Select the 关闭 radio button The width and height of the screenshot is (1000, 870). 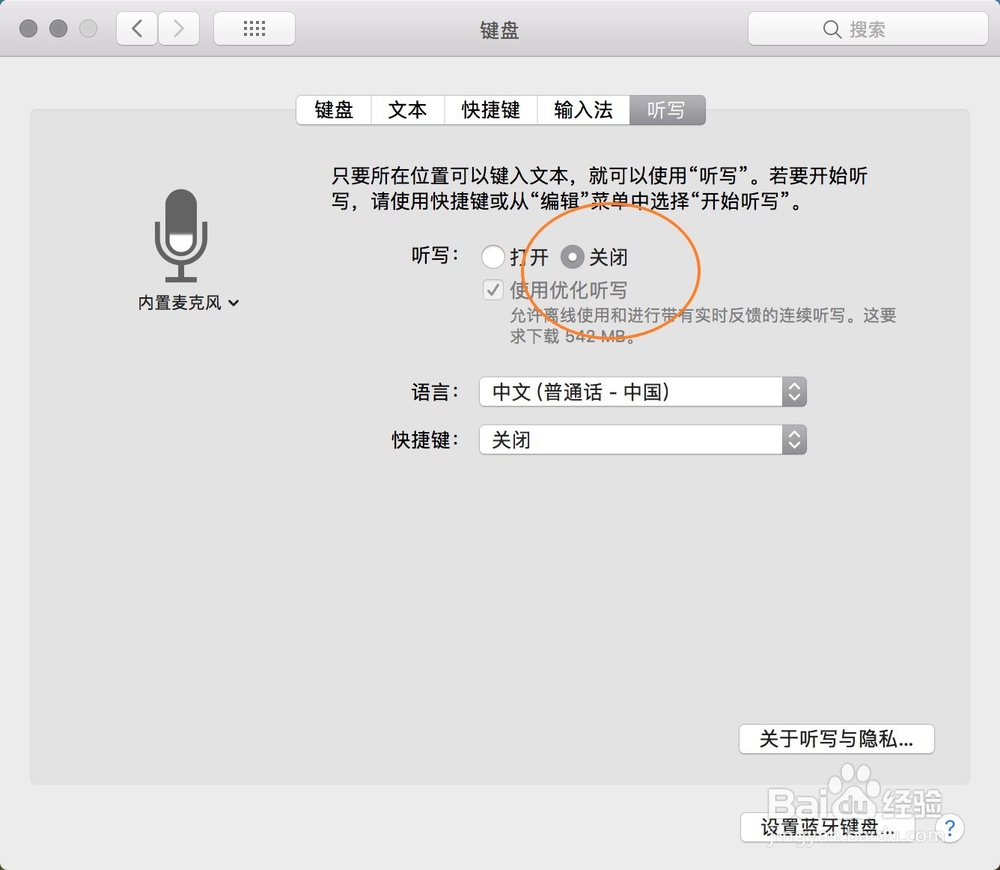pos(572,256)
